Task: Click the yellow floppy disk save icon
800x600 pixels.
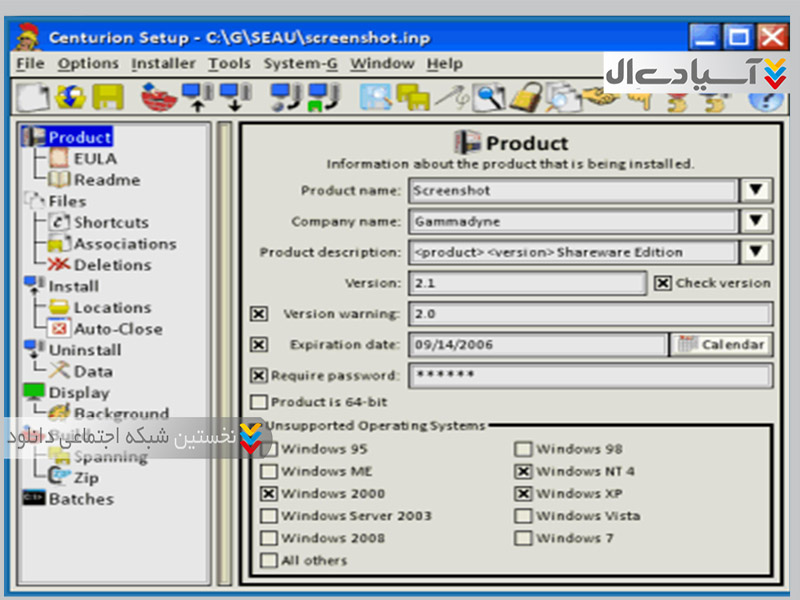Action: tap(107, 97)
